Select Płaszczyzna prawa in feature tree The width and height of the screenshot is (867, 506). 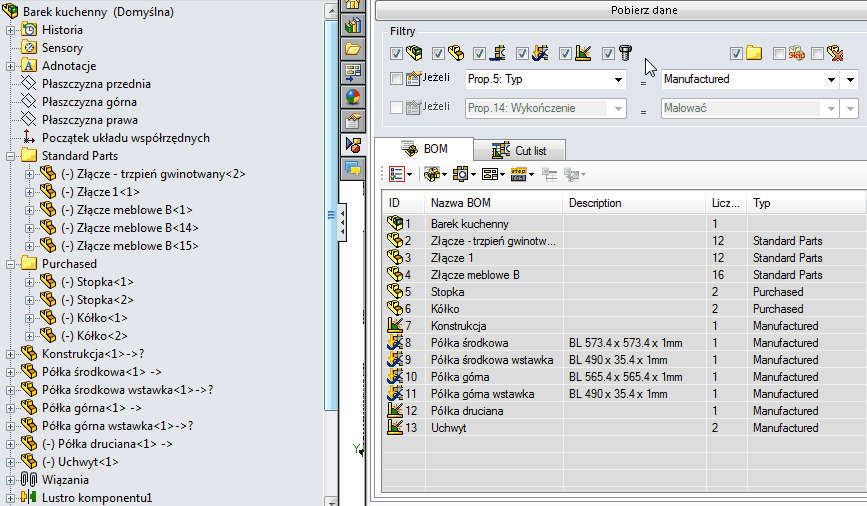pyautogui.click(x=90, y=120)
